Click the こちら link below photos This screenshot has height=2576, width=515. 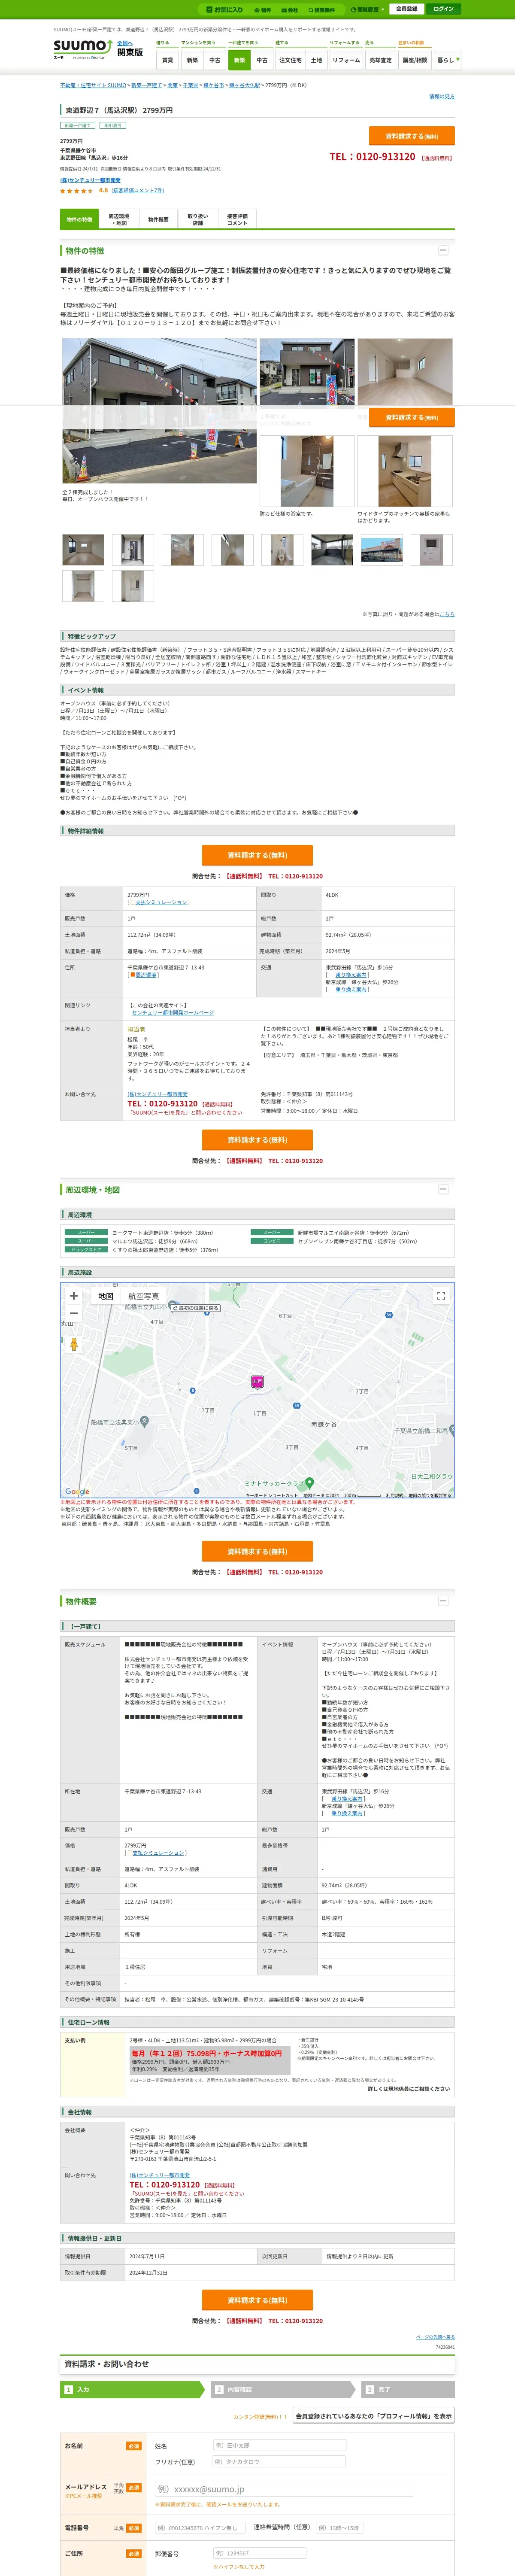pos(447,614)
